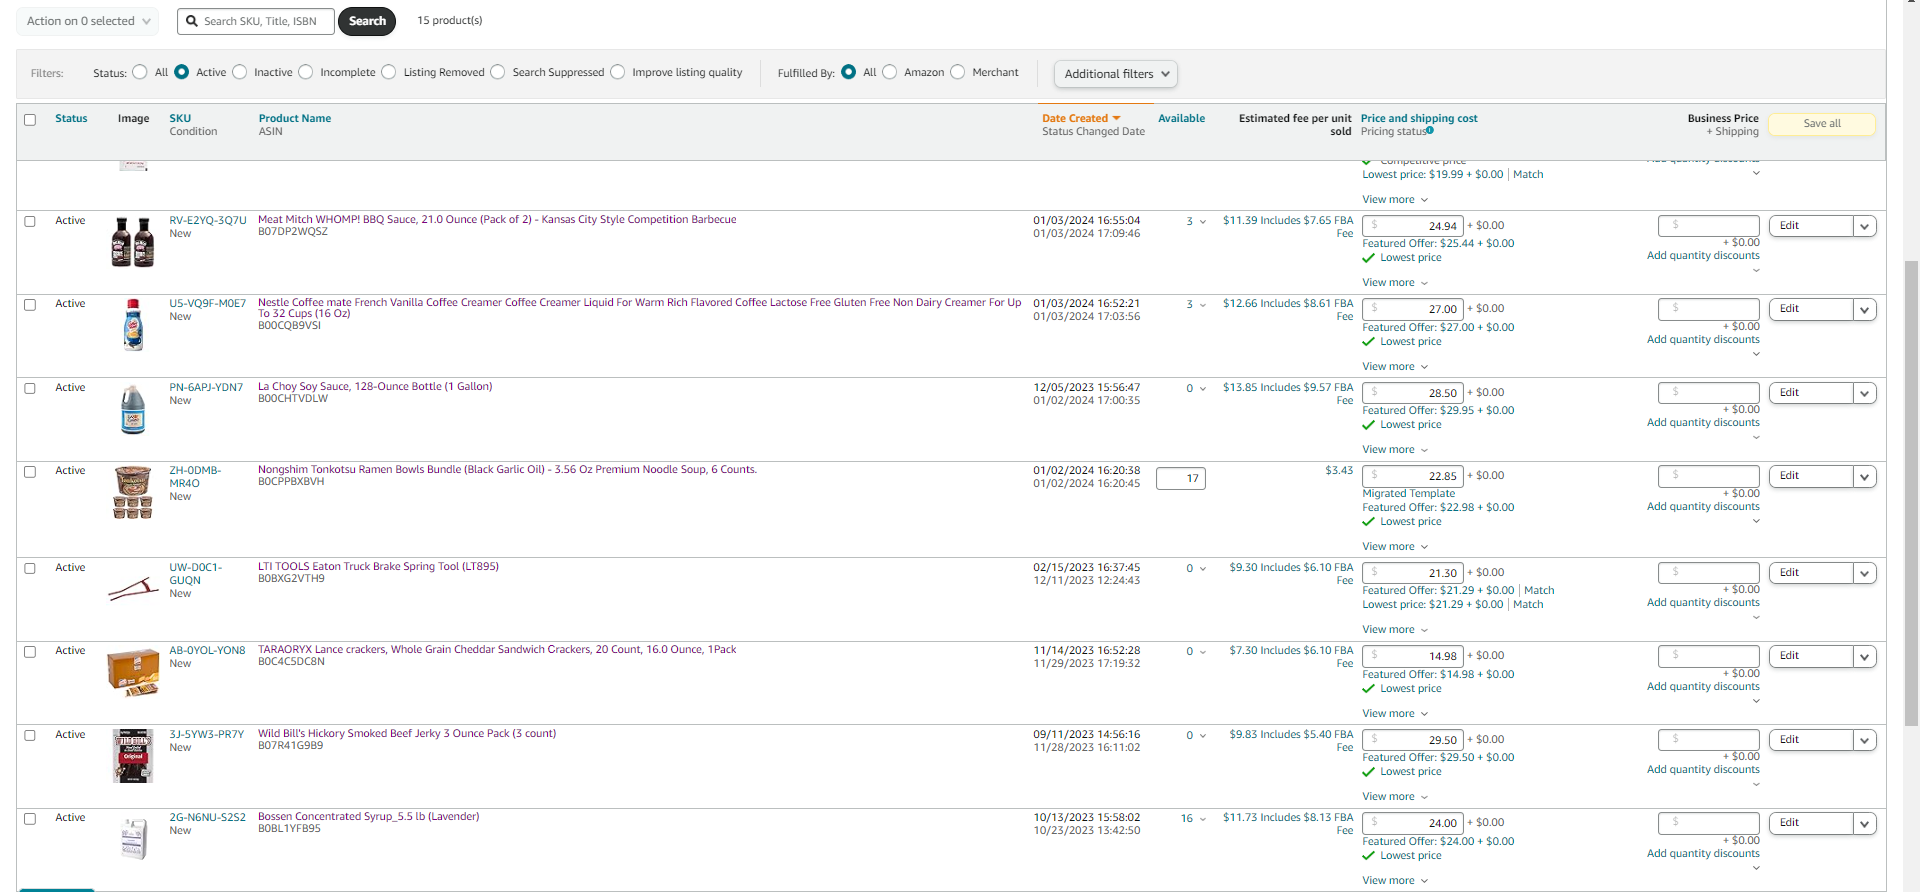This screenshot has height=892, width=1920.
Task: Sort by 'SKU' column header
Action: pyautogui.click(x=180, y=118)
